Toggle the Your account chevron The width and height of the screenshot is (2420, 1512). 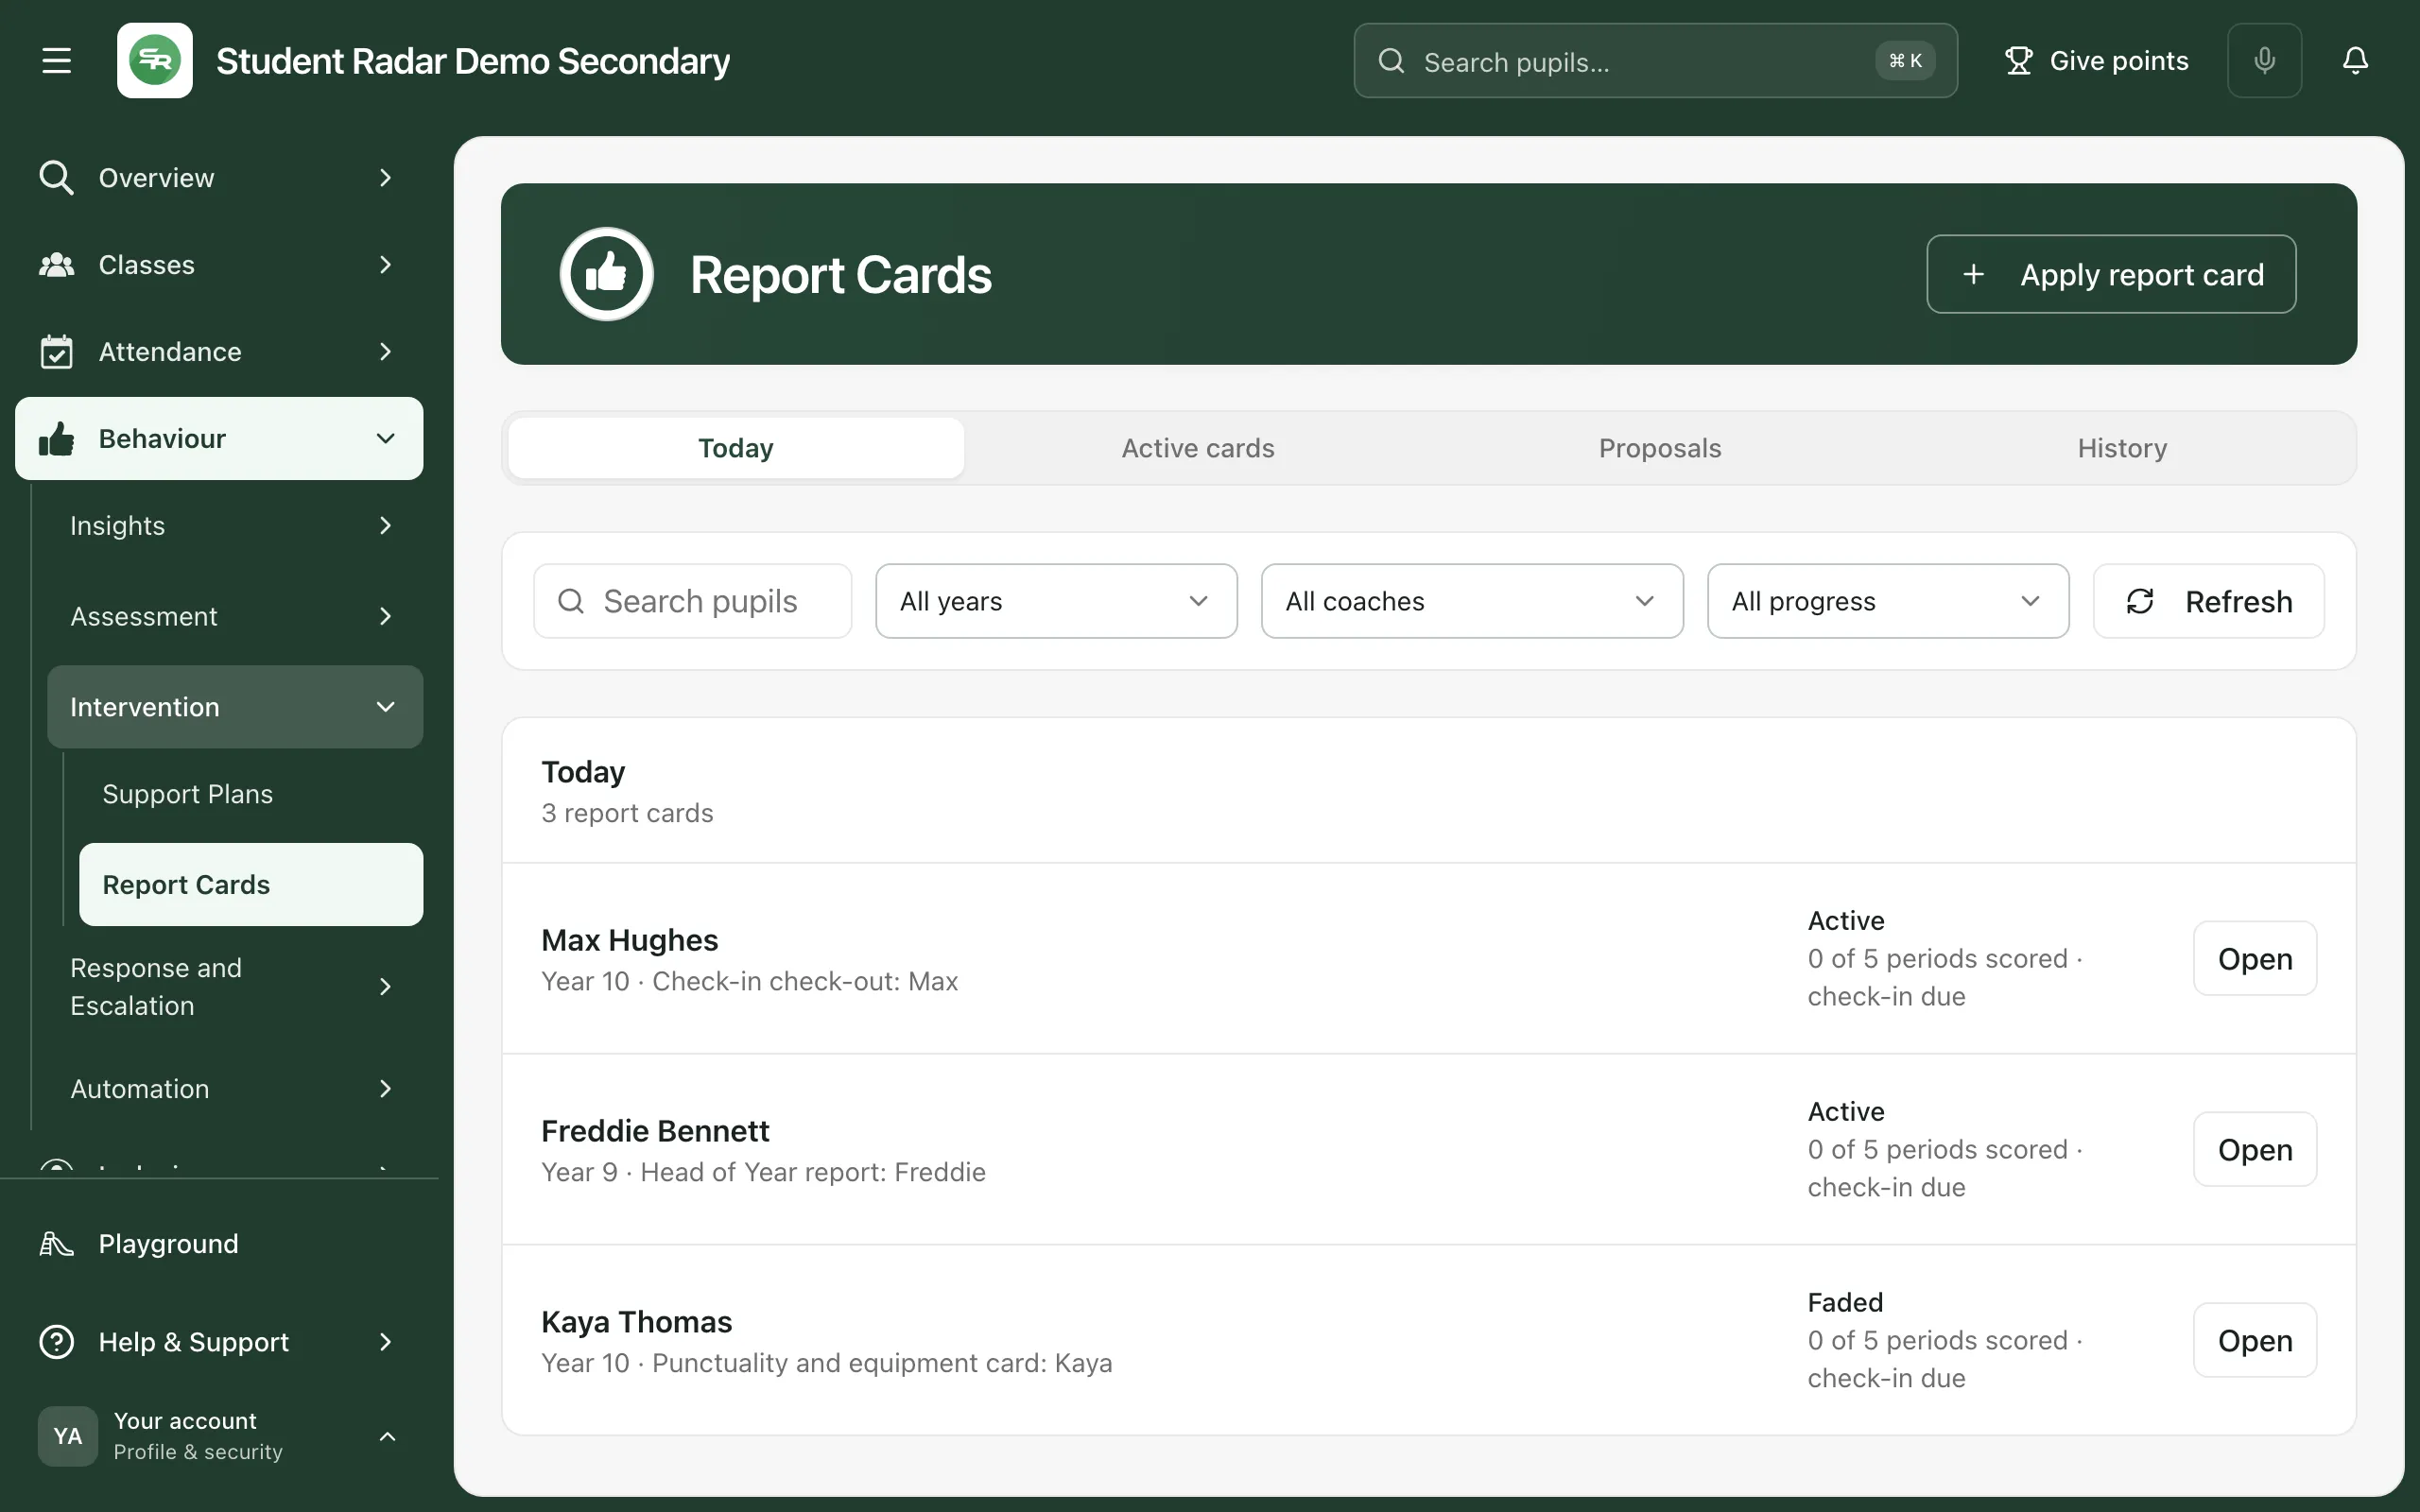point(387,1437)
